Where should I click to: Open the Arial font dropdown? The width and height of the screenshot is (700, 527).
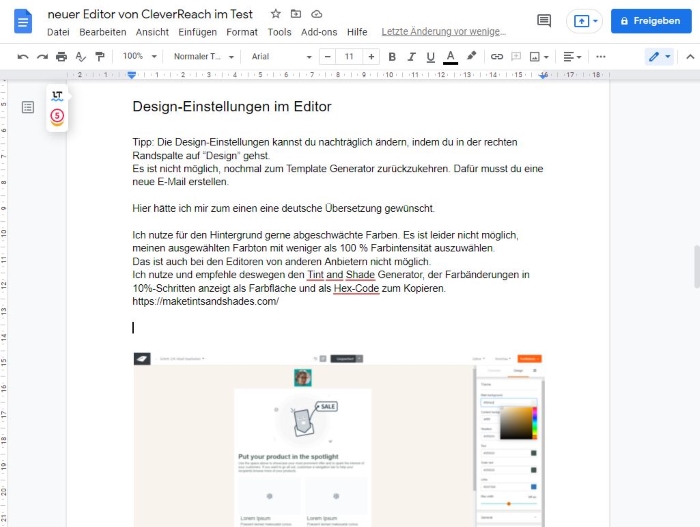[281, 57]
